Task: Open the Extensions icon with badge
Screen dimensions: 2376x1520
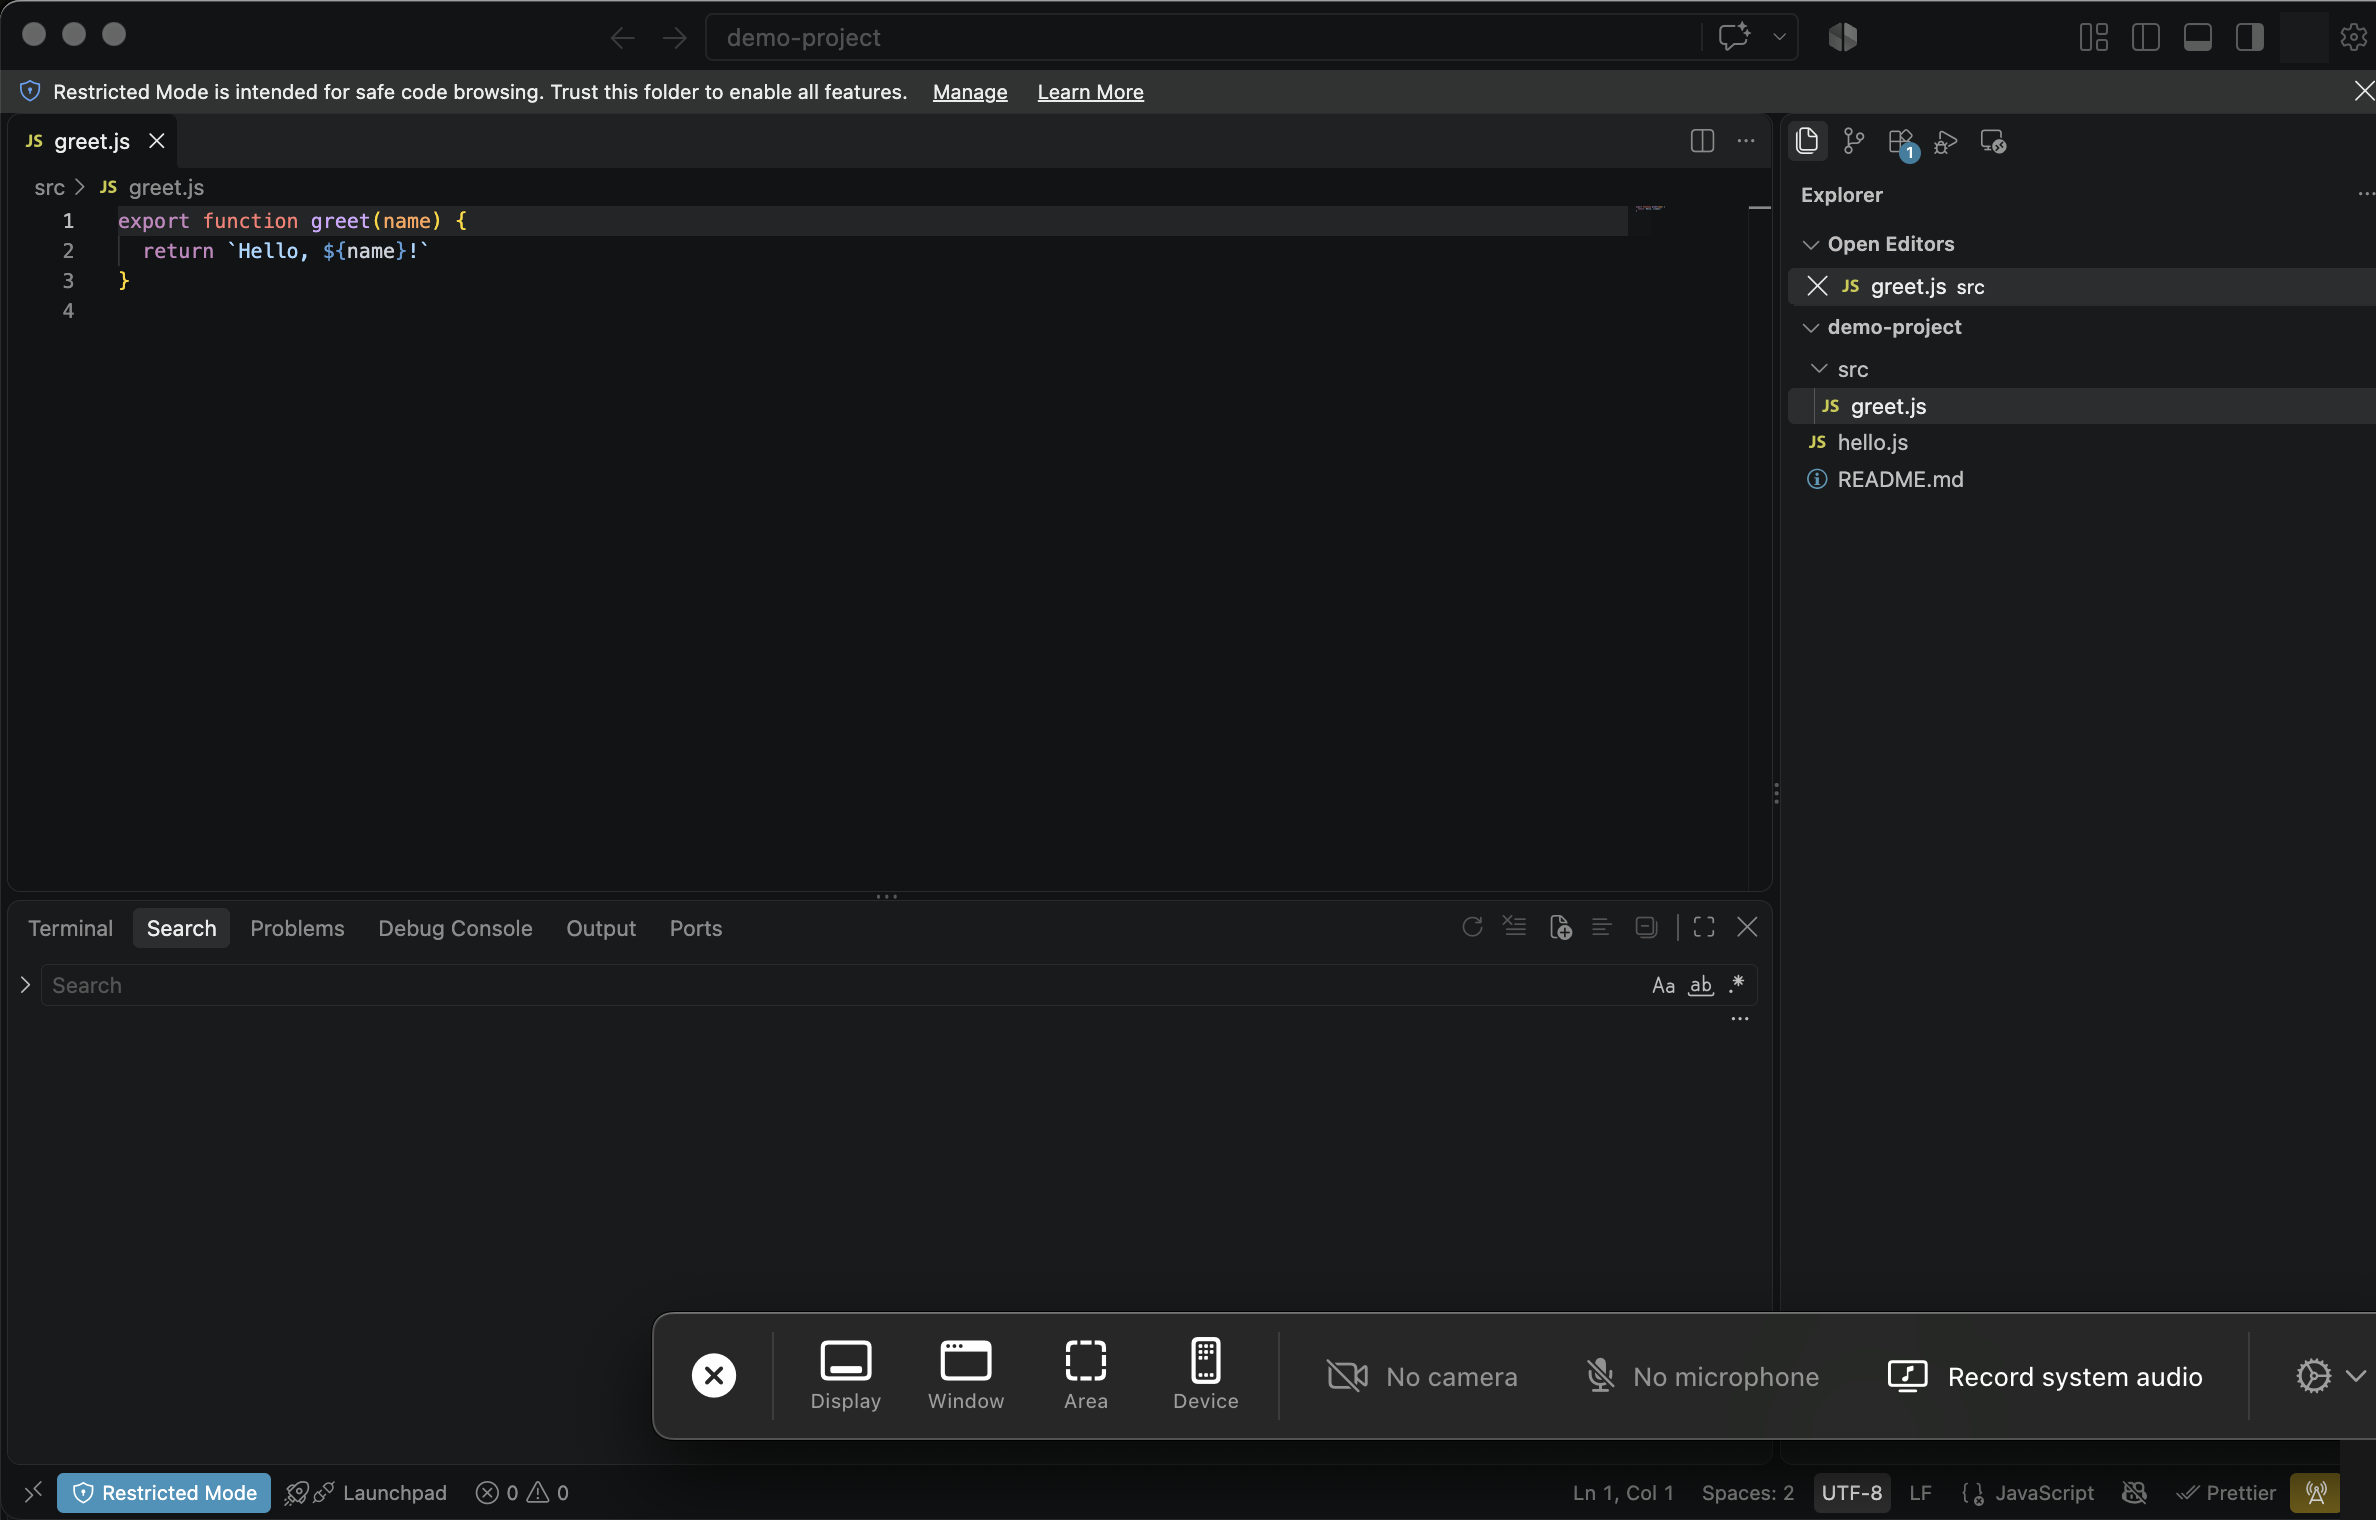Action: click(1902, 143)
